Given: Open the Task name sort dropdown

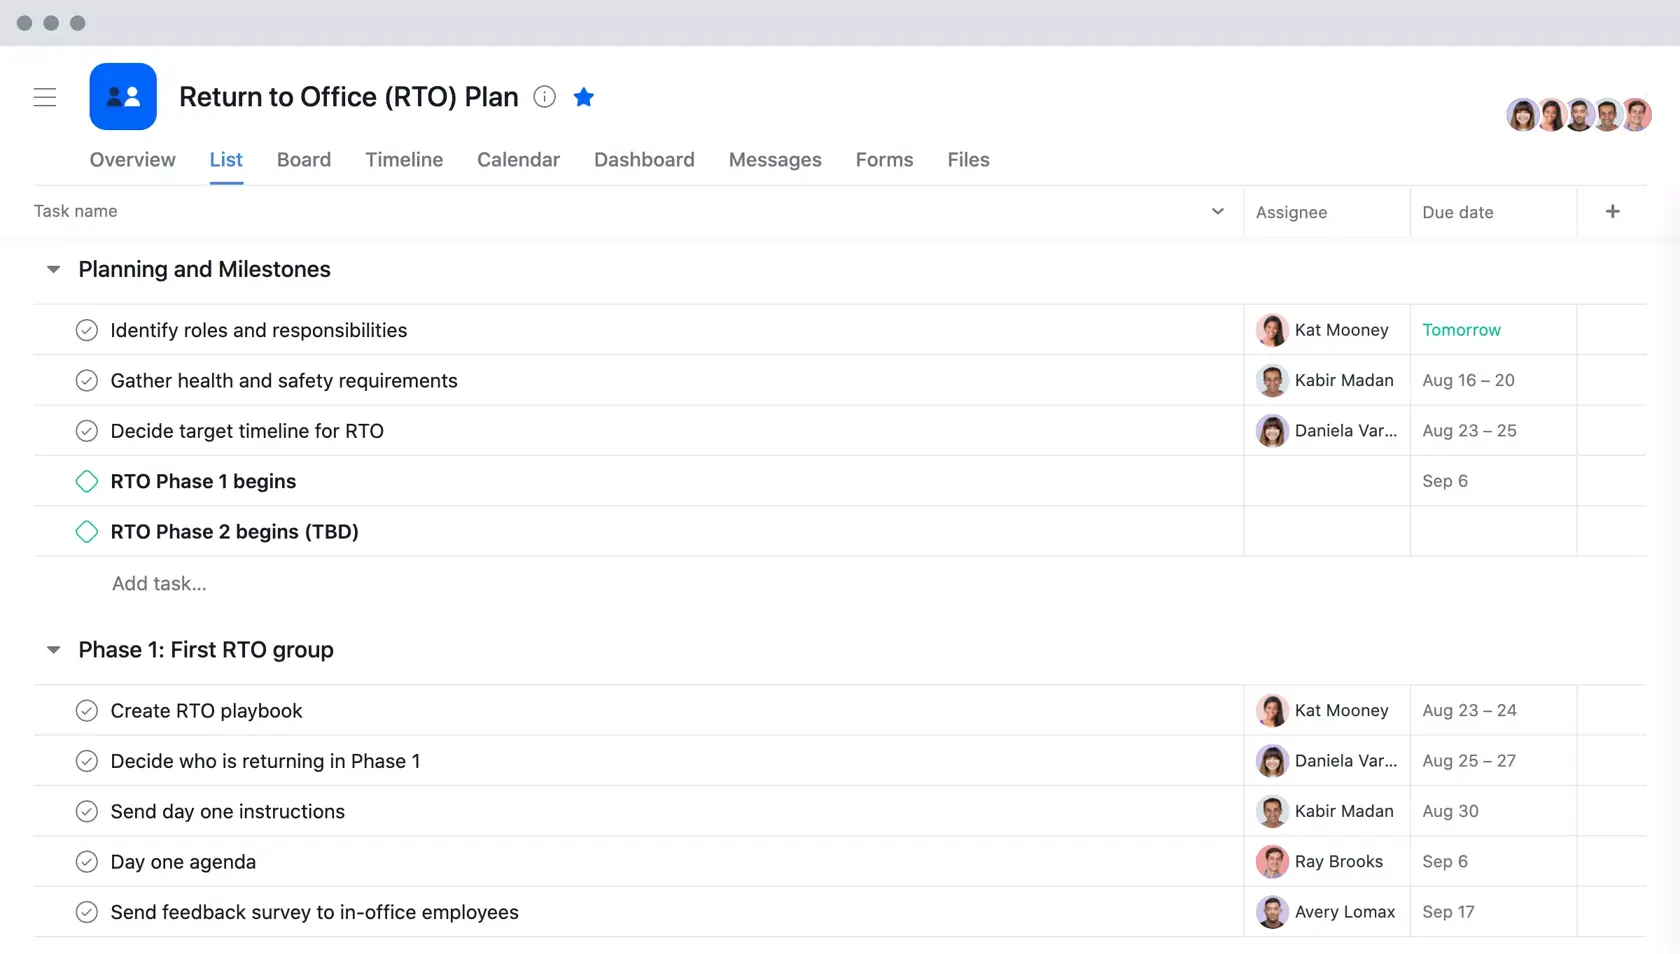Looking at the screenshot, I should pos(1217,211).
